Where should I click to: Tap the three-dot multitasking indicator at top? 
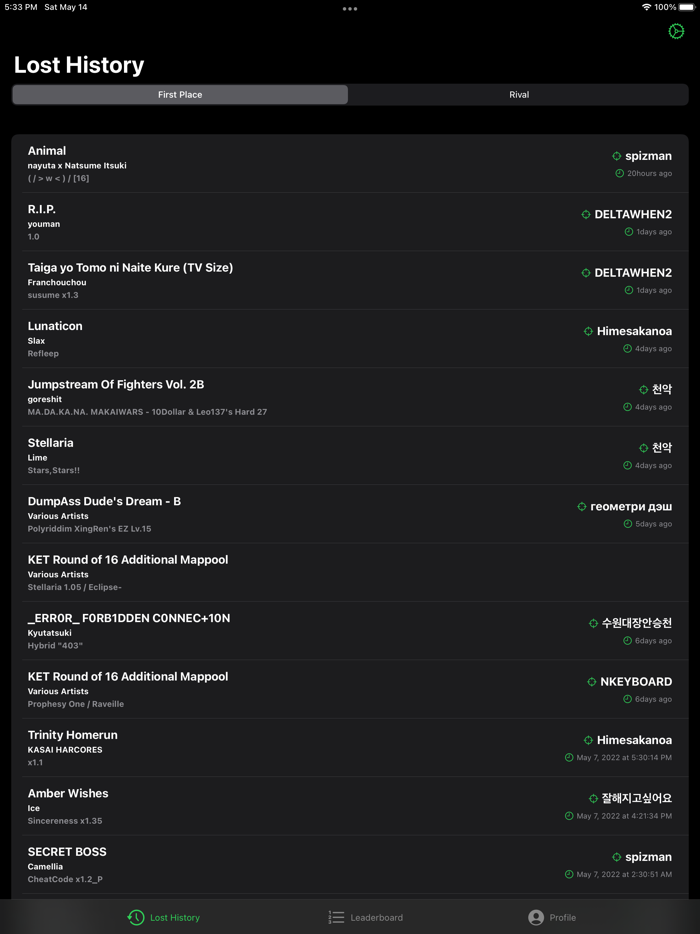point(350,9)
